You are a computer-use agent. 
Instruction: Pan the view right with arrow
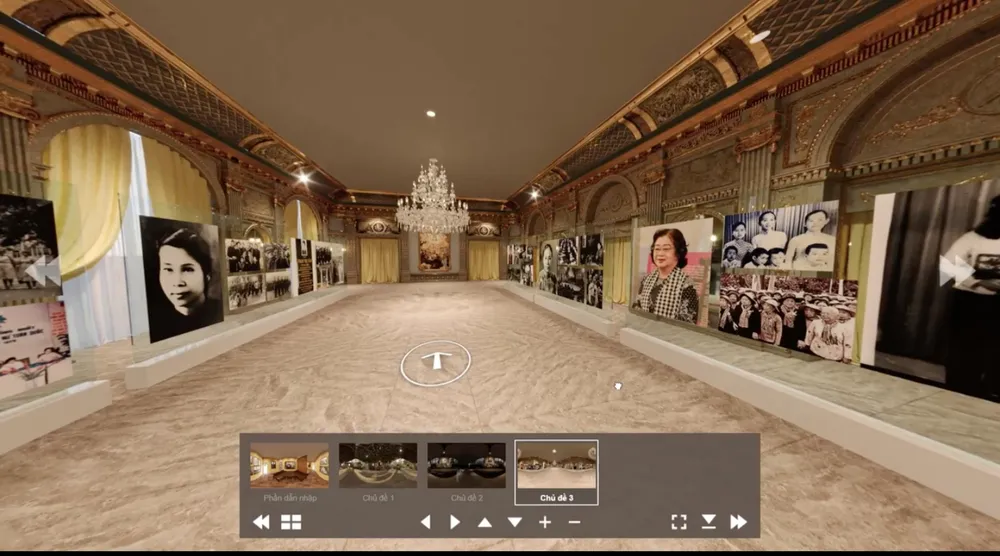pyautogui.click(x=455, y=522)
